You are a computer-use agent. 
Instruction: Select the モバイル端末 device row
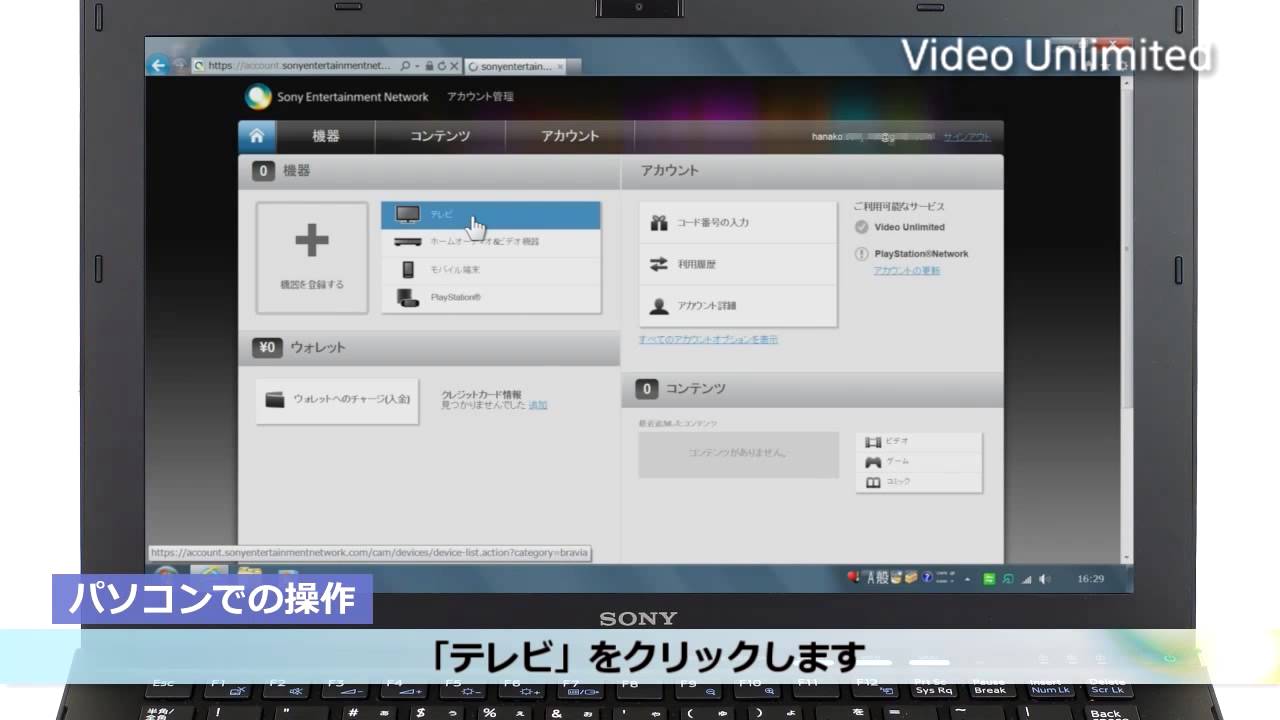[491, 270]
